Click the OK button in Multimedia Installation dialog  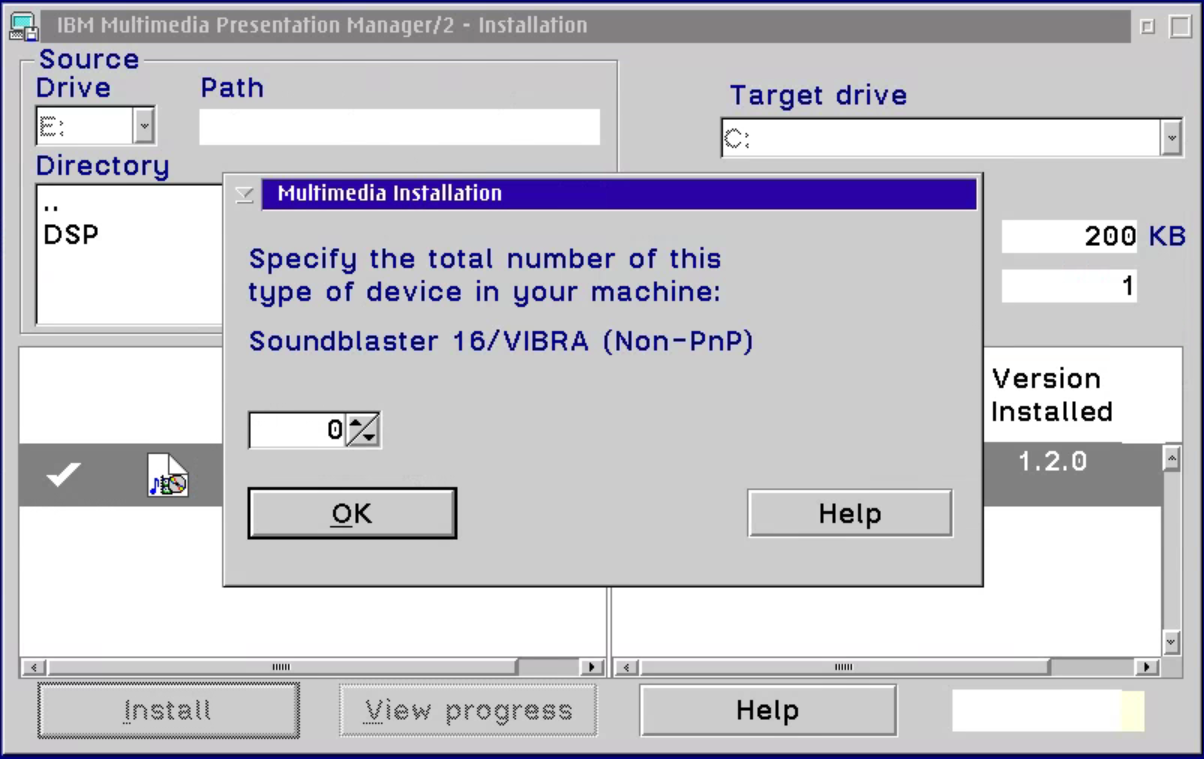coord(352,513)
